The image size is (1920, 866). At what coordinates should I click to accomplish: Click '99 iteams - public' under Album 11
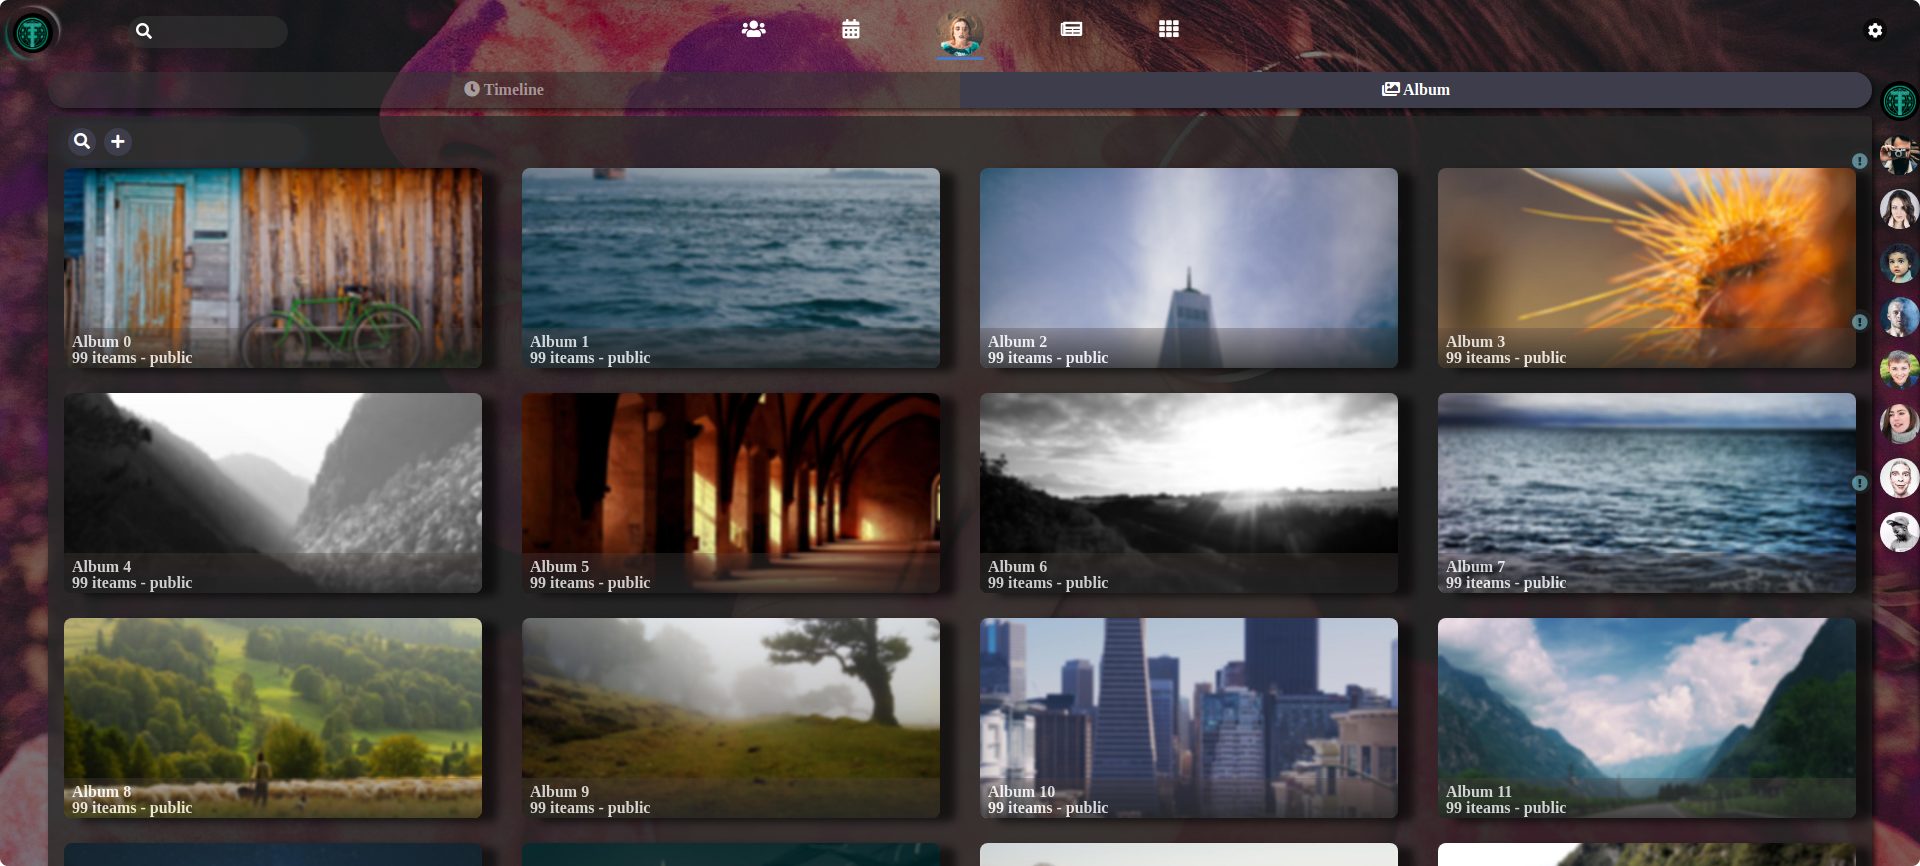1506,807
